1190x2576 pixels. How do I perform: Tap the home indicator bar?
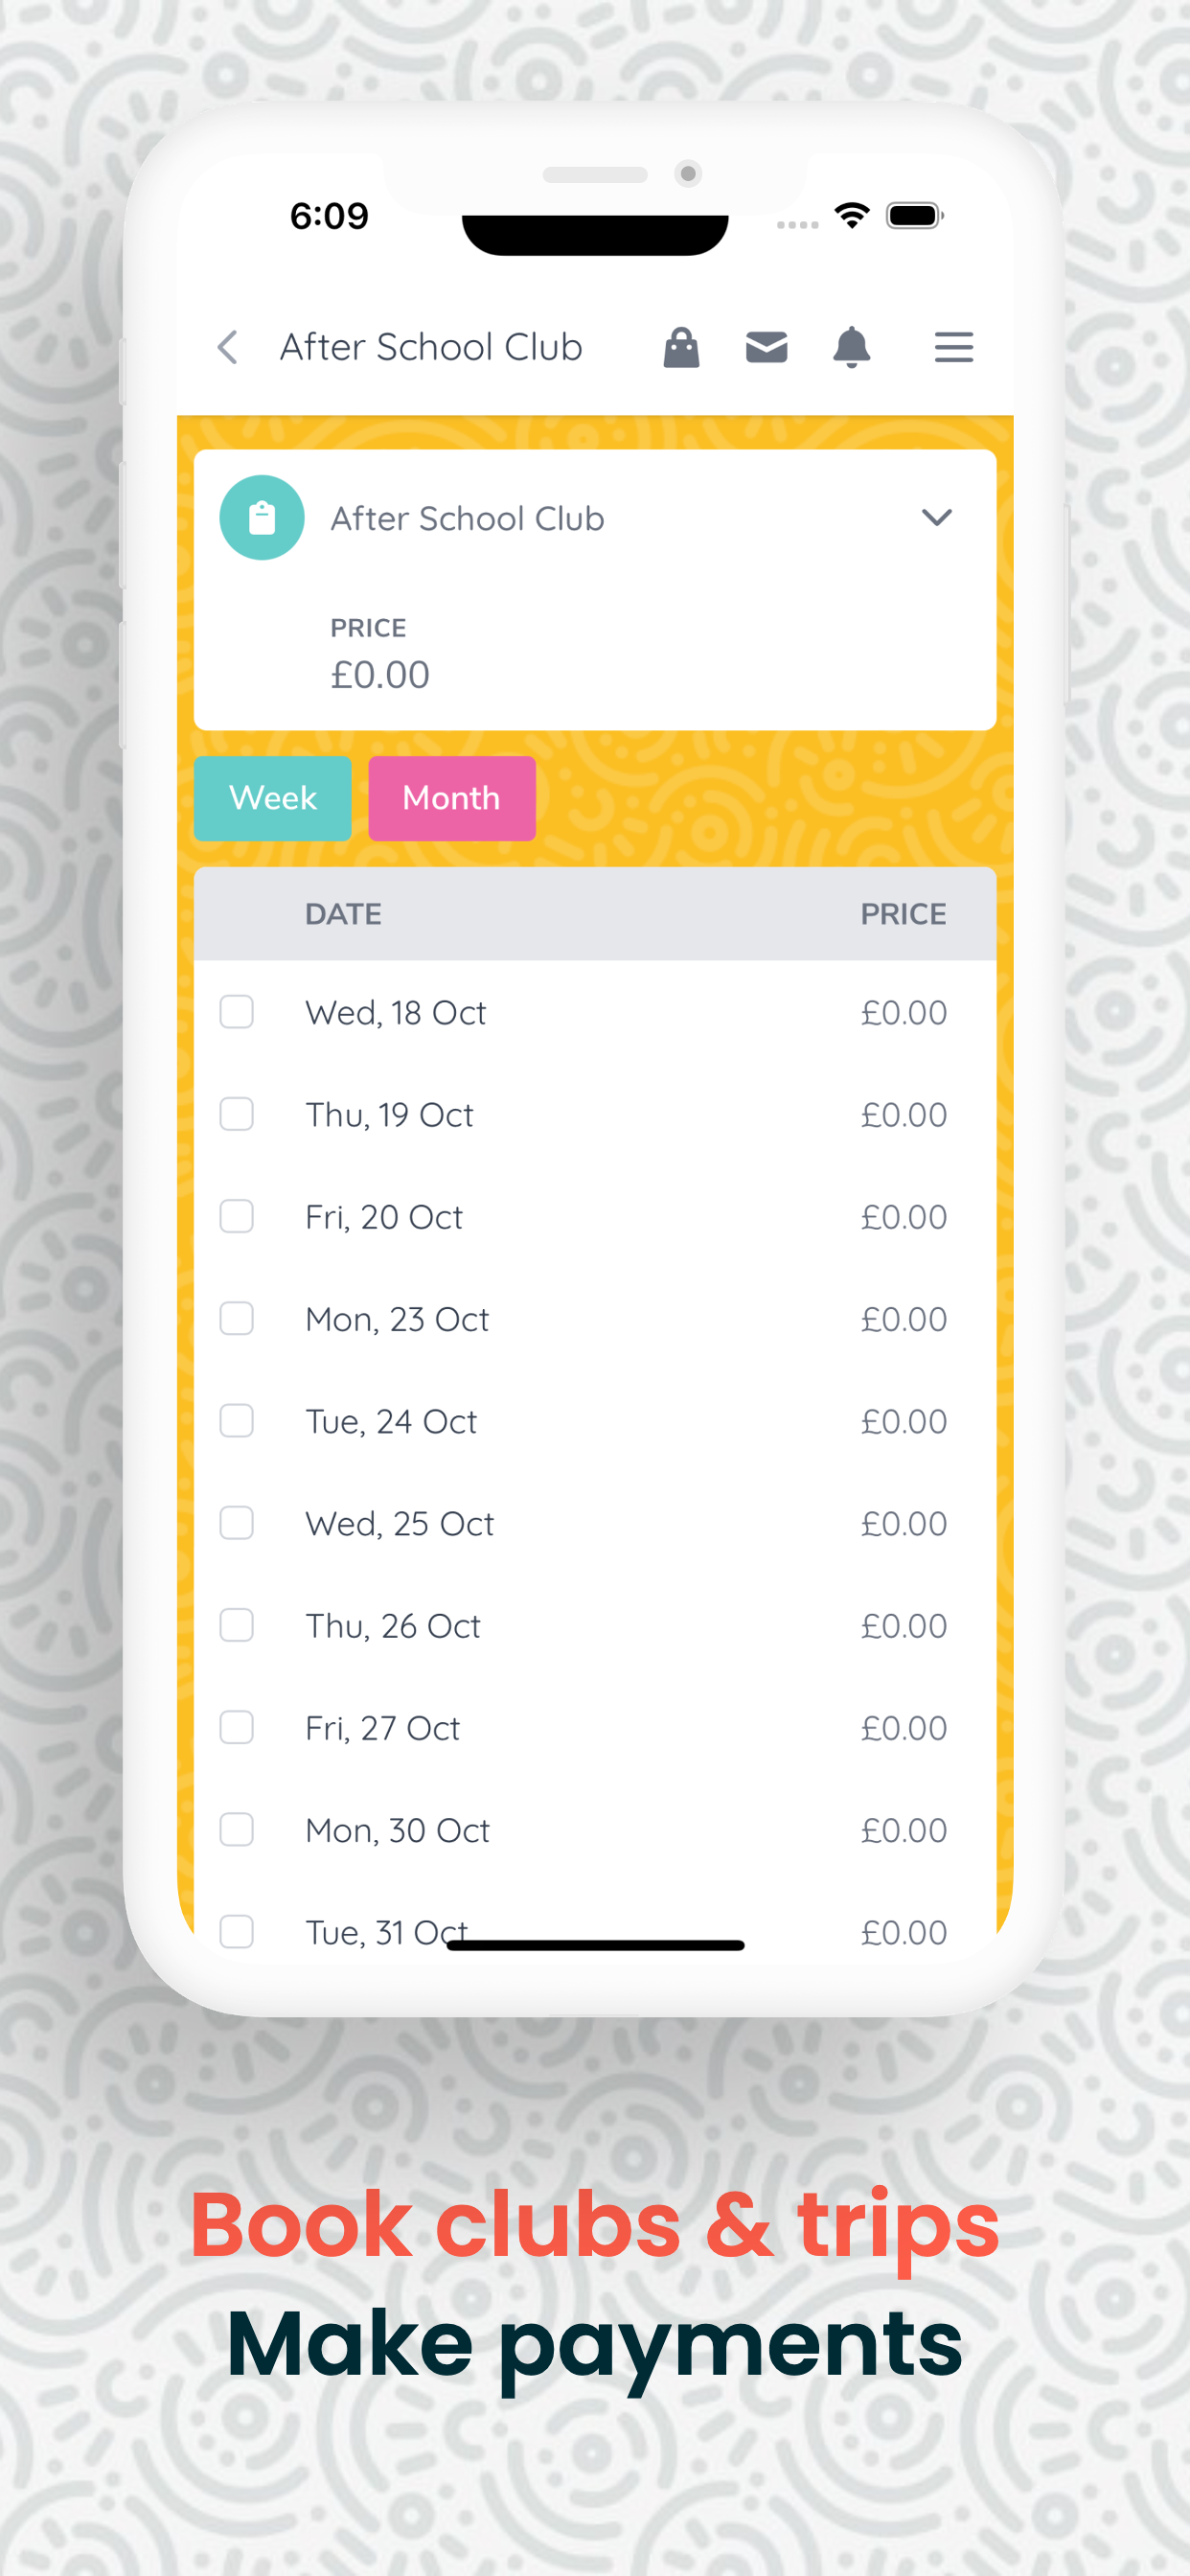[x=596, y=1945]
